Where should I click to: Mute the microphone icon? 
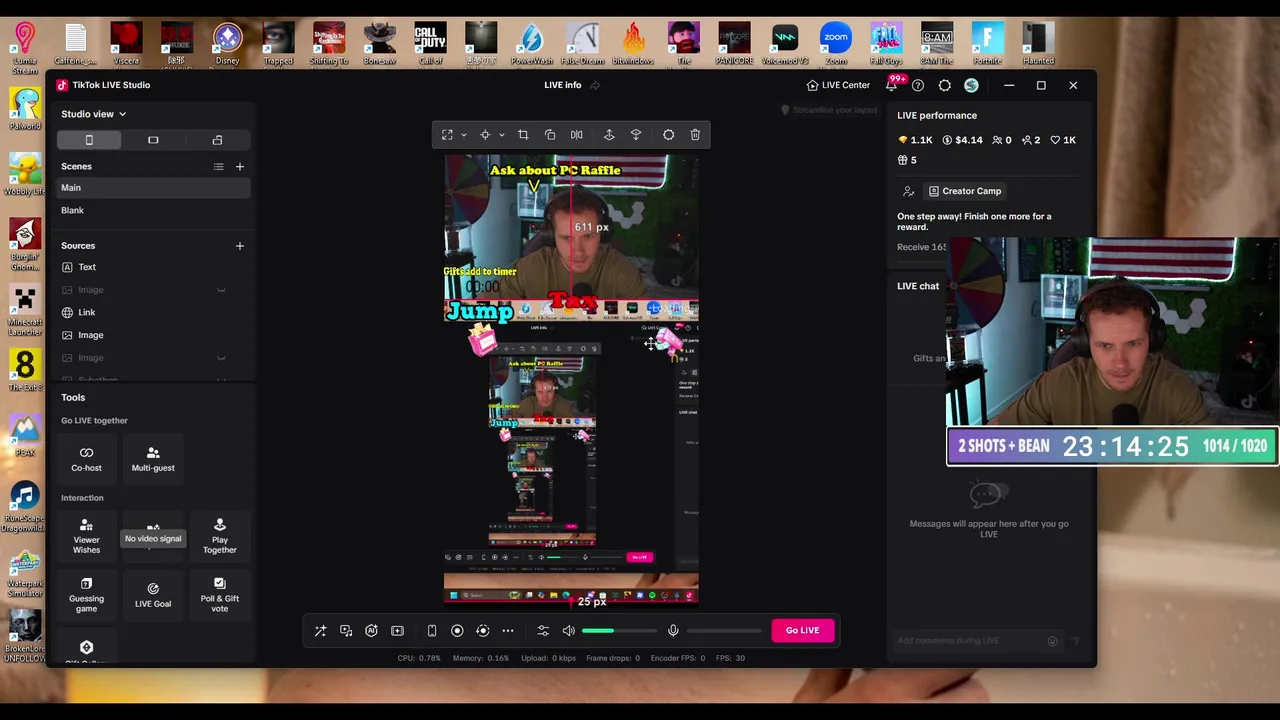point(673,631)
